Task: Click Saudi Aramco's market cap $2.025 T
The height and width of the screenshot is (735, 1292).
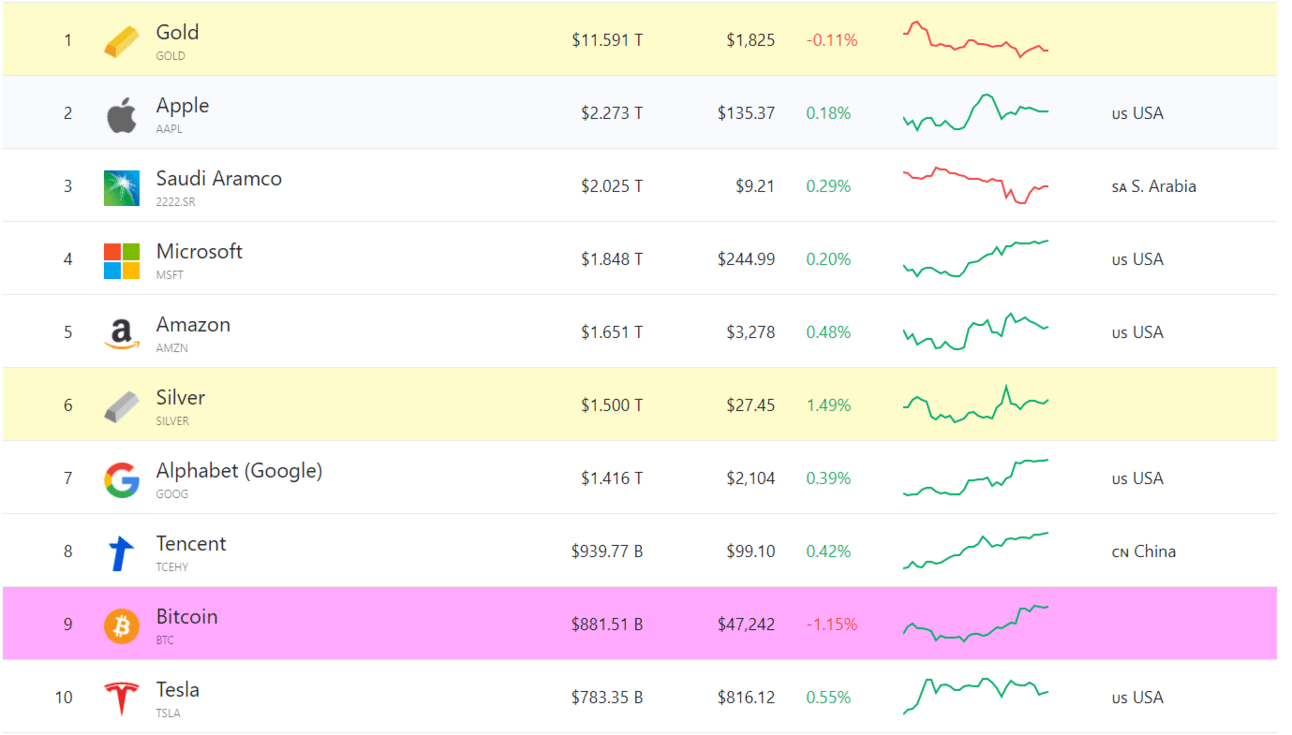Action: pyautogui.click(x=612, y=186)
